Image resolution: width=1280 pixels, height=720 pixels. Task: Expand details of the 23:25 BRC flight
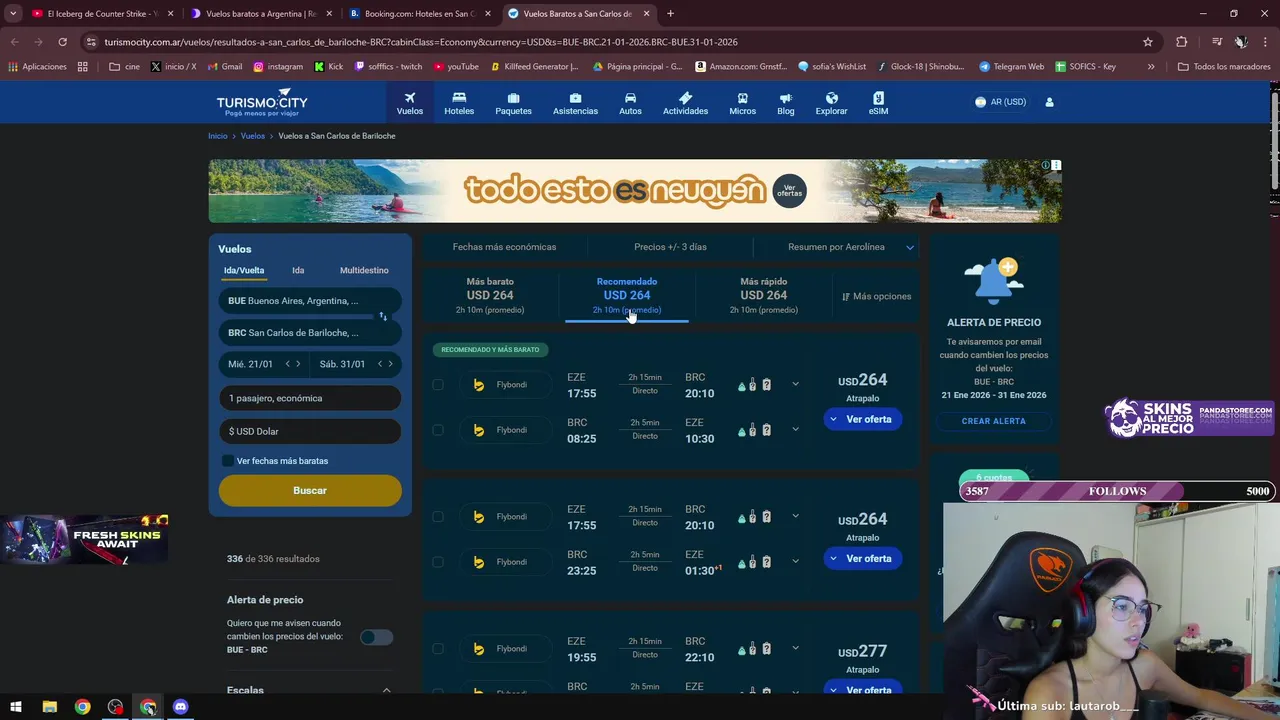tap(795, 561)
